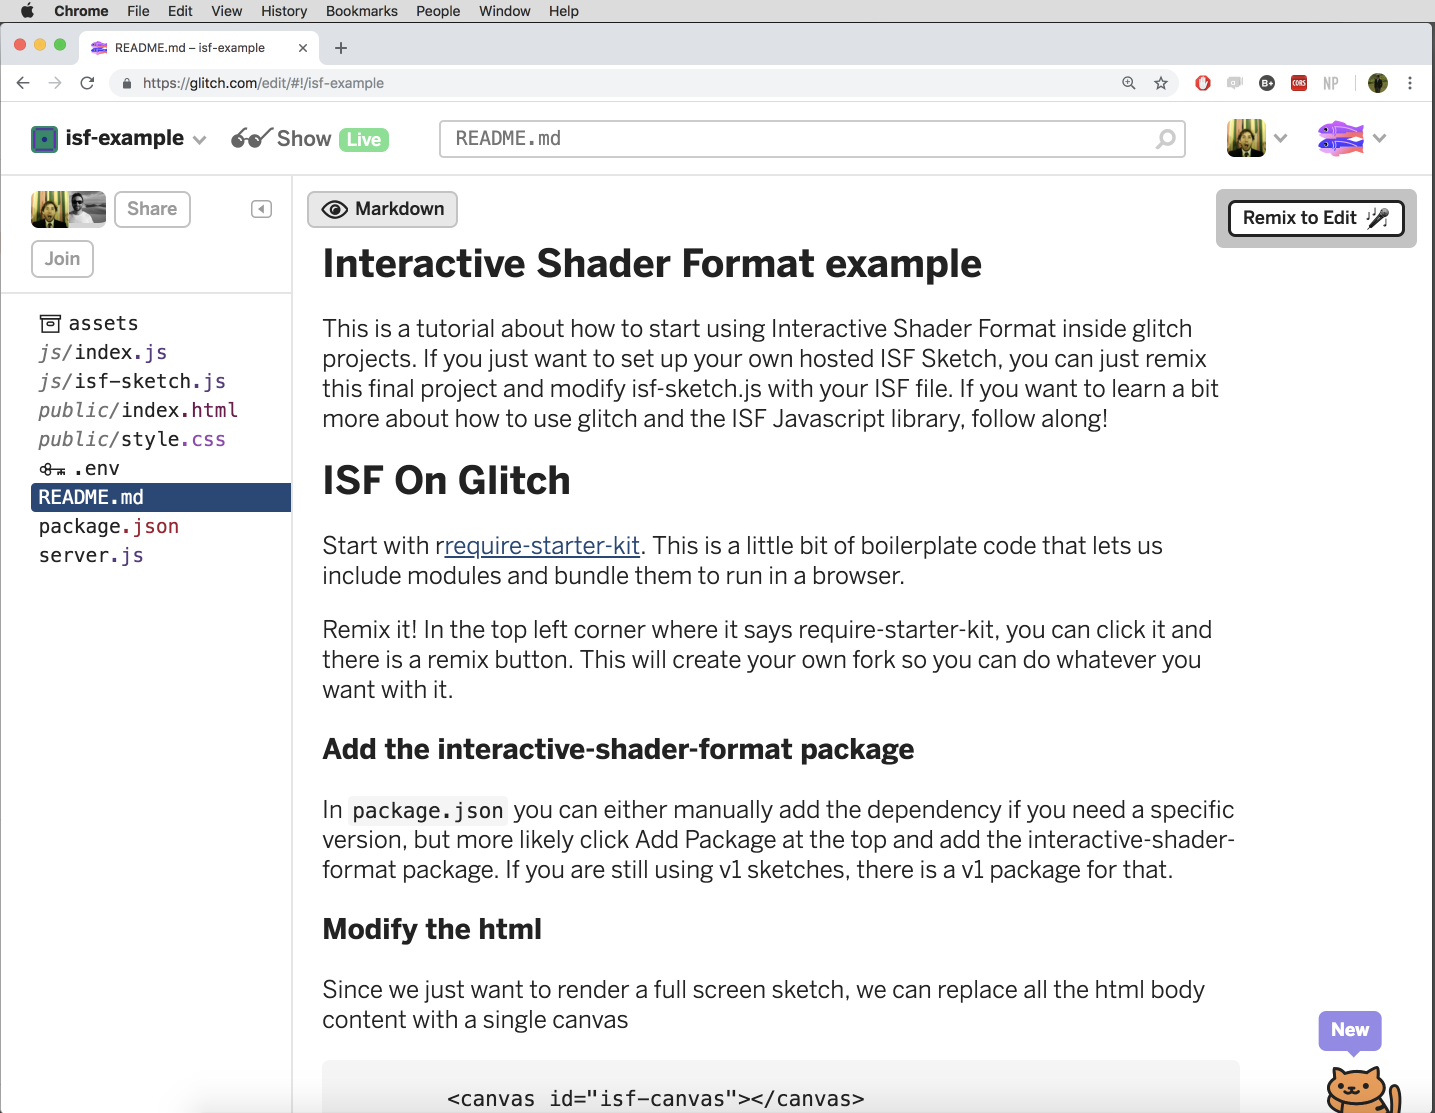This screenshot has width=1435, height=1113.
Task: Click the lock site info icon
Action: (x=126, y=83)
